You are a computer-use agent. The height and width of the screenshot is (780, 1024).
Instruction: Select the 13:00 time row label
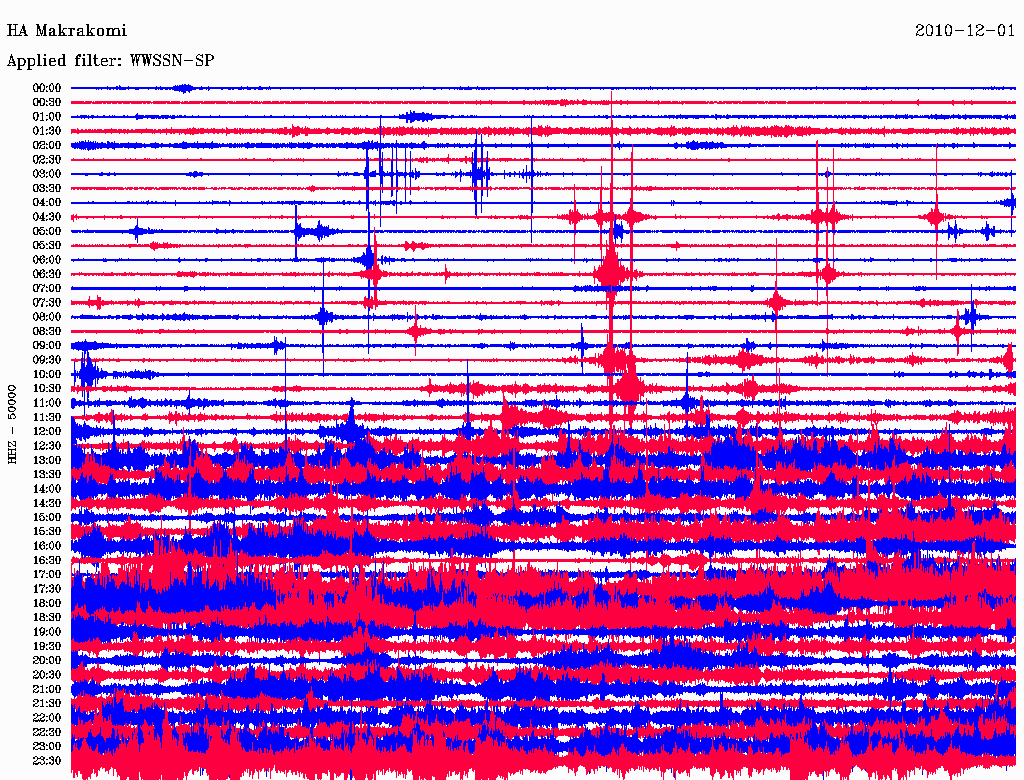click(x=47, y=460)
